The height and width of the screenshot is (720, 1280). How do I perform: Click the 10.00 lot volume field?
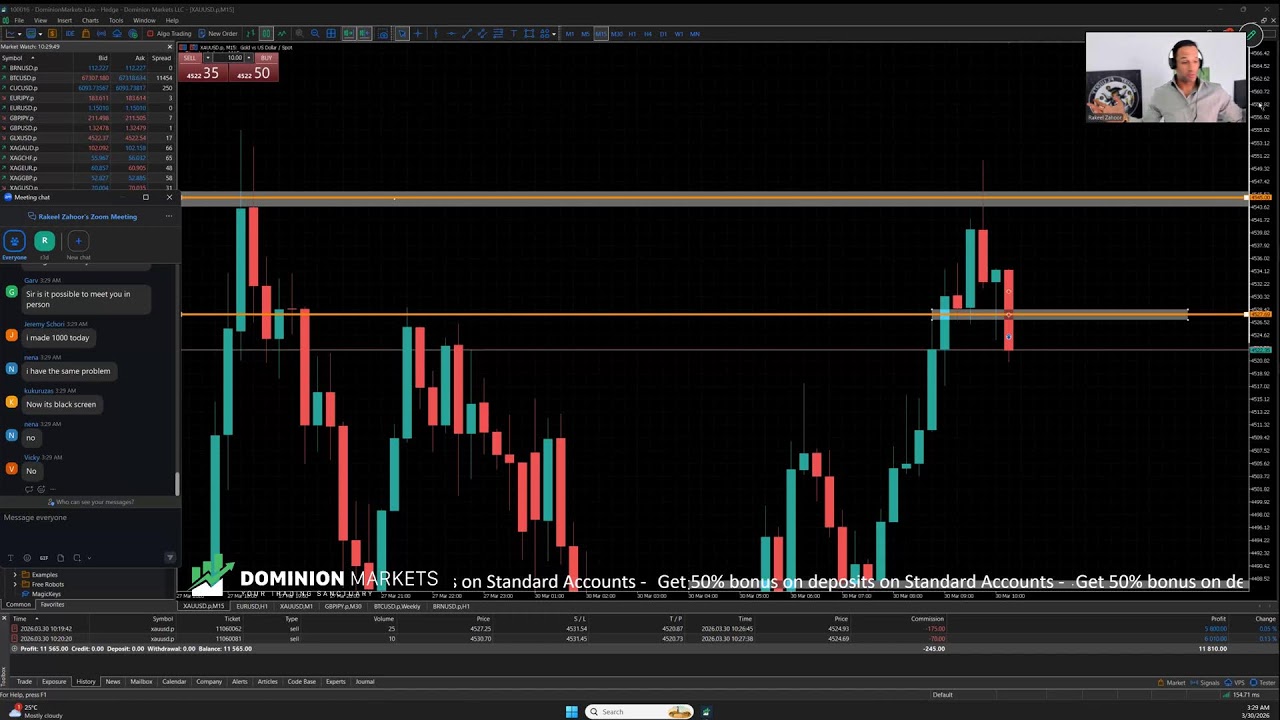[229, 58]
